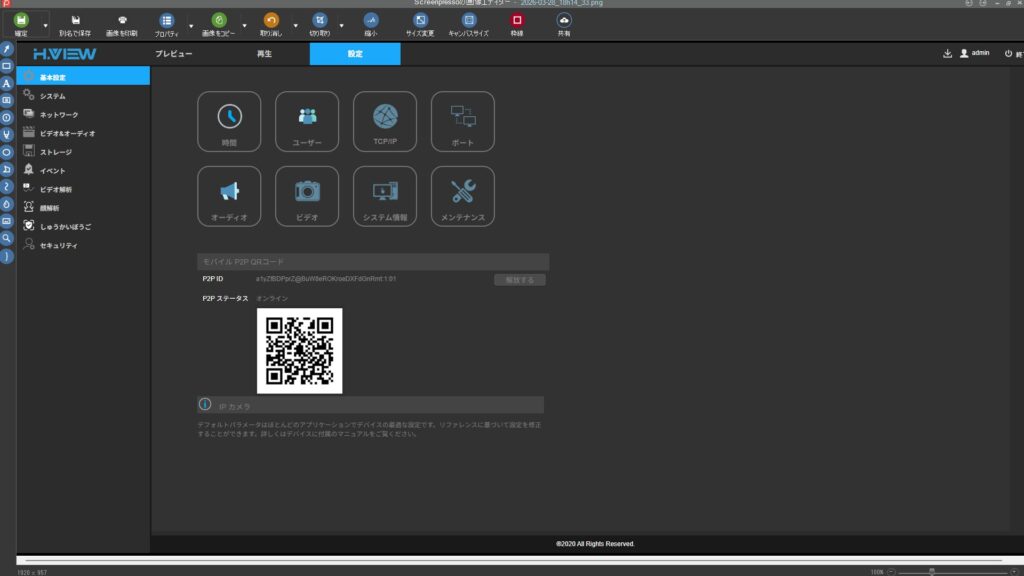
Task: Click the download icon beside admin
Action: coord(947,53)
